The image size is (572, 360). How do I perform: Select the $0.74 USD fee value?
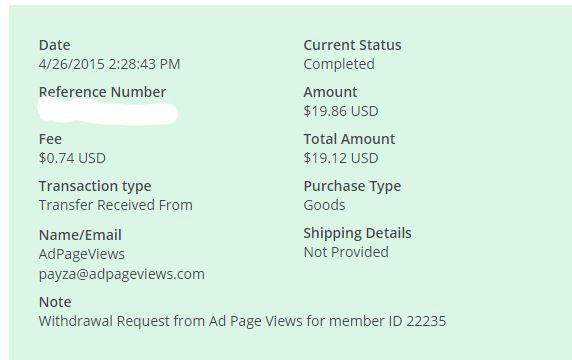(x=72, y=158)
